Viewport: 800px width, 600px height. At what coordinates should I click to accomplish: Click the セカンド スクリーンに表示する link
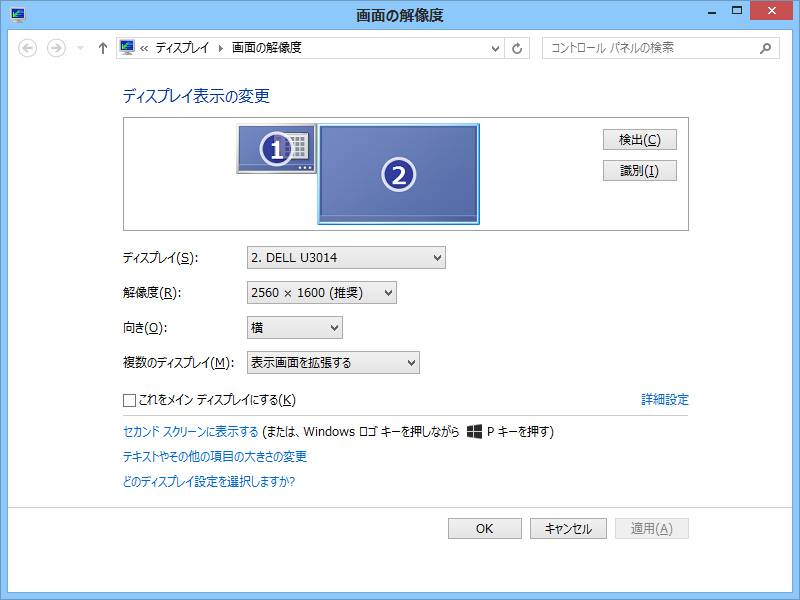tap(190, 432)
